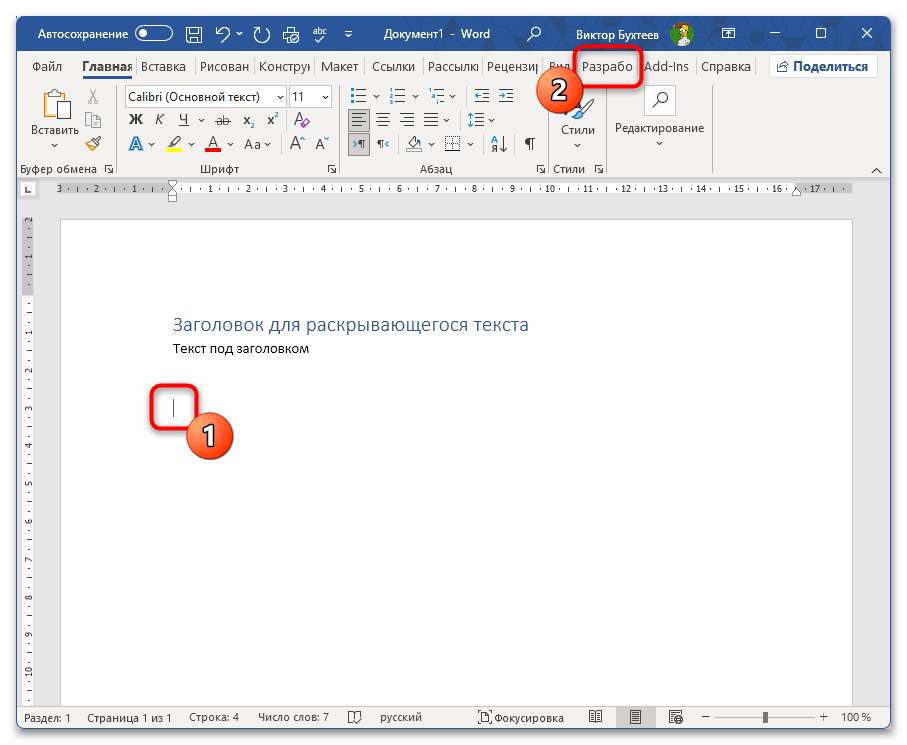907x745 pixels.
Task: Expand the font size dropdown
Action: click(324, 97)
